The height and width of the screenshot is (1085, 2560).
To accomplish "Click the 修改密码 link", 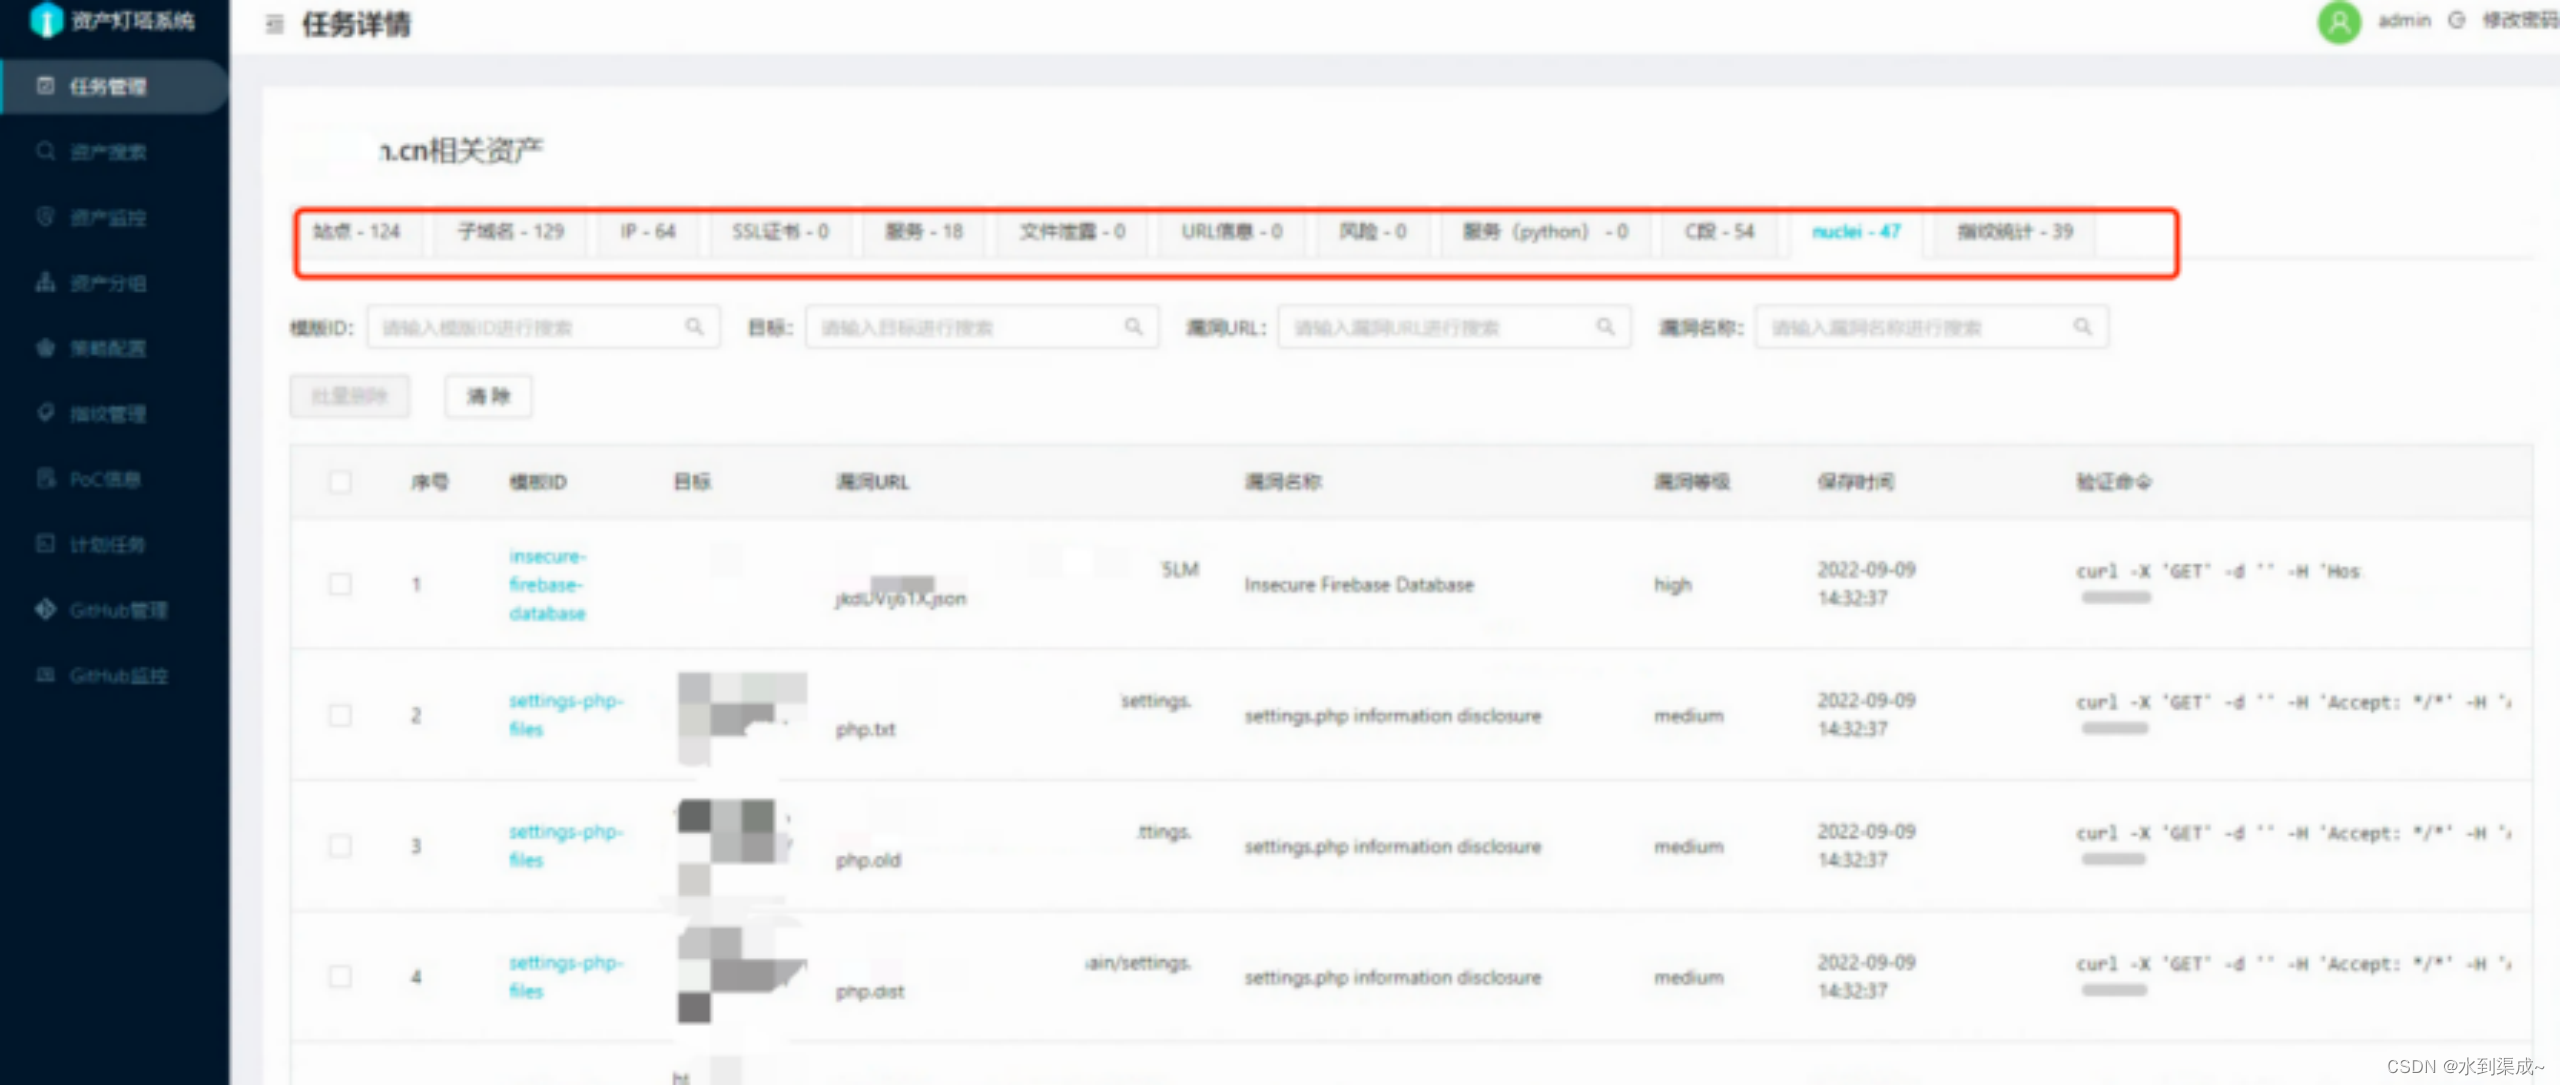I will 2519,20.
